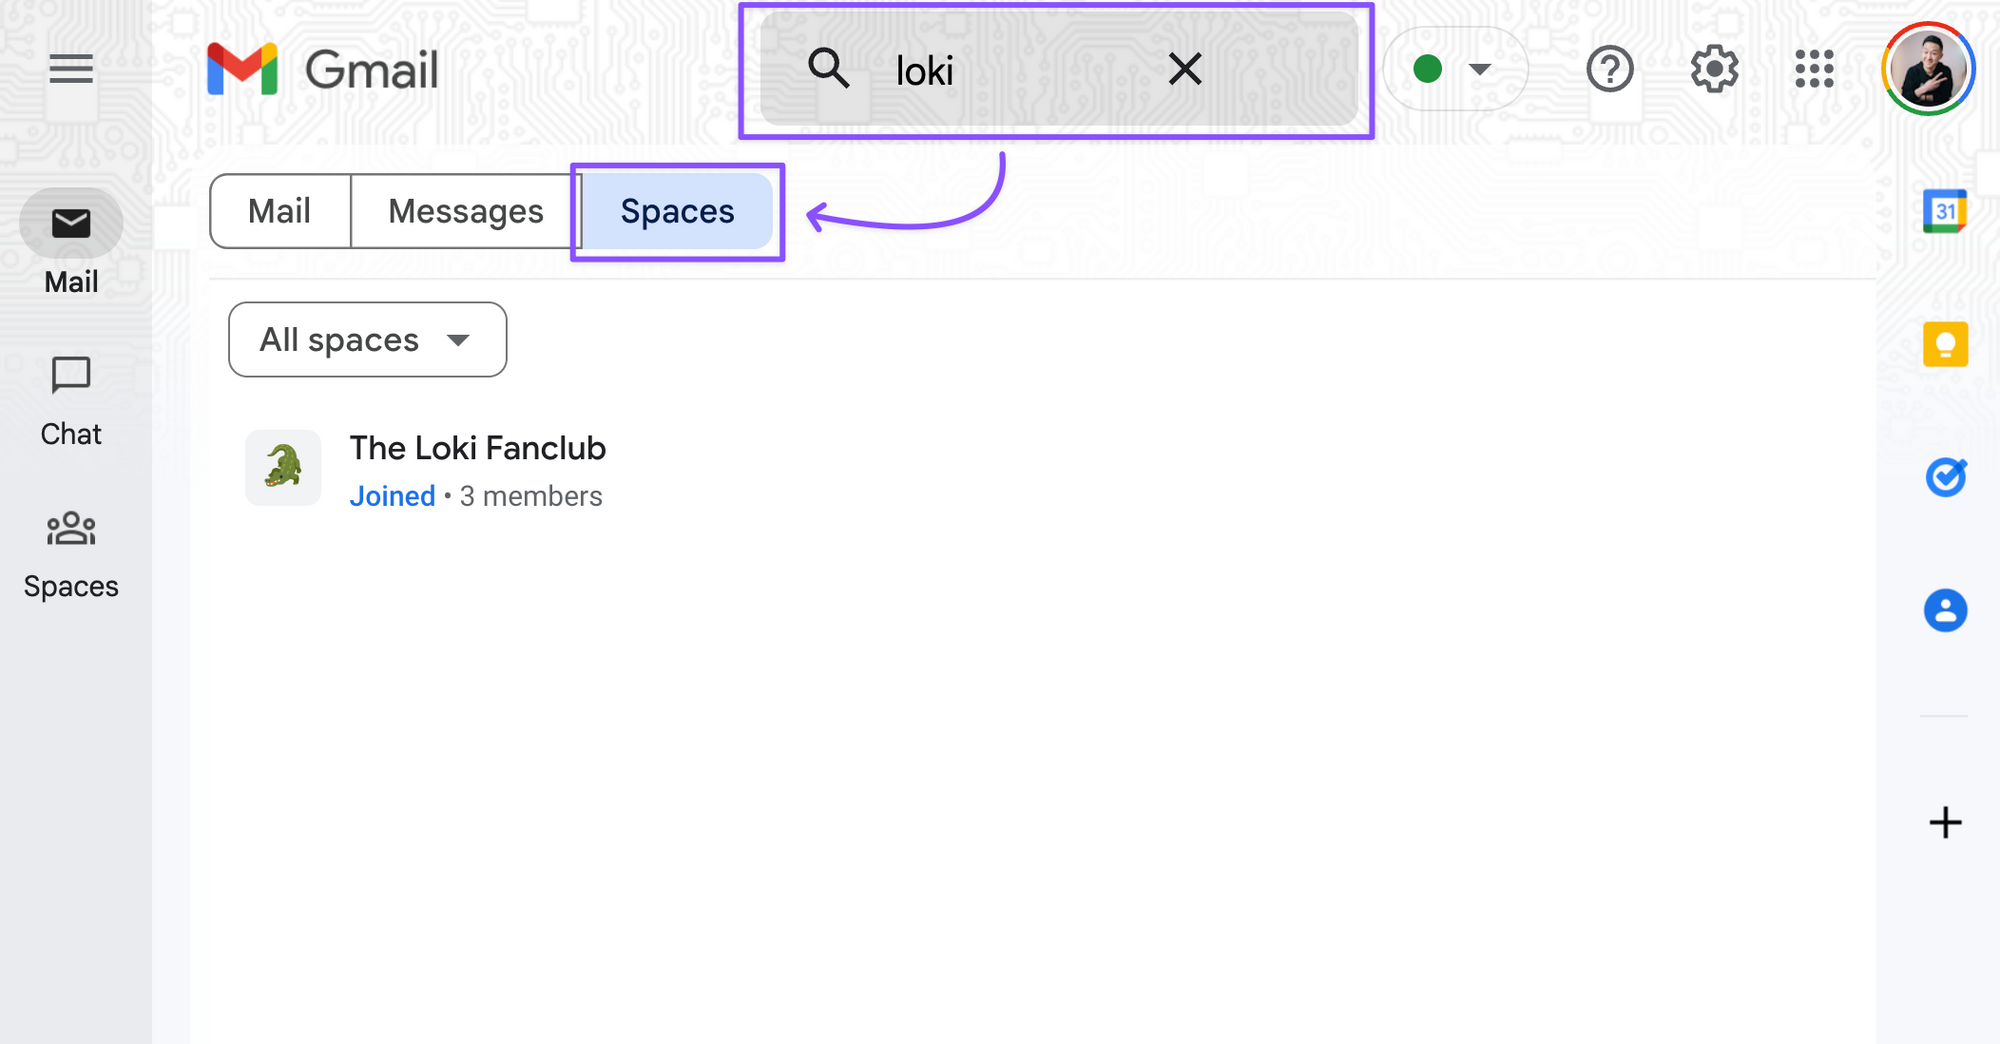Open Google Tasks side panel

1945,478
